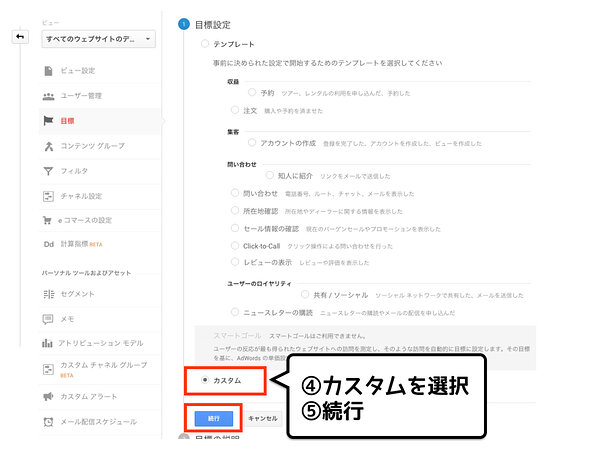
Task: Select the 注文 template radio button
Action: [x=235, y=110]
